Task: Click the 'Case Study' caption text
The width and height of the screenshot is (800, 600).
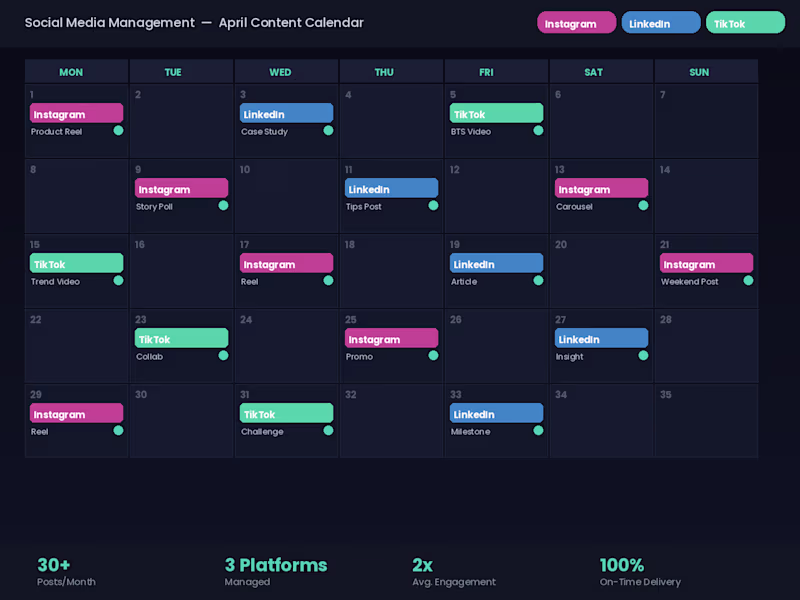Action: (264, 132)
